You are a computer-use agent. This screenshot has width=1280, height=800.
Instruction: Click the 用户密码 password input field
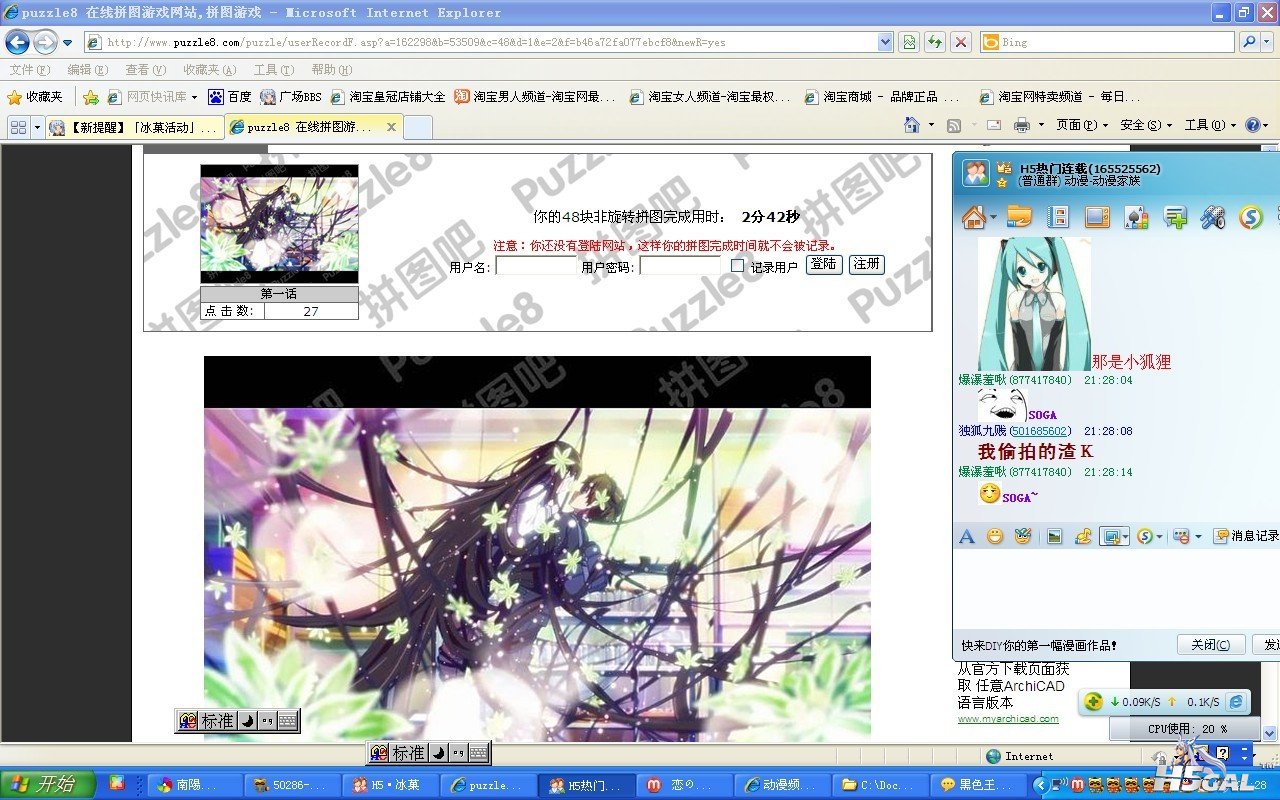(x=680, y=266)
